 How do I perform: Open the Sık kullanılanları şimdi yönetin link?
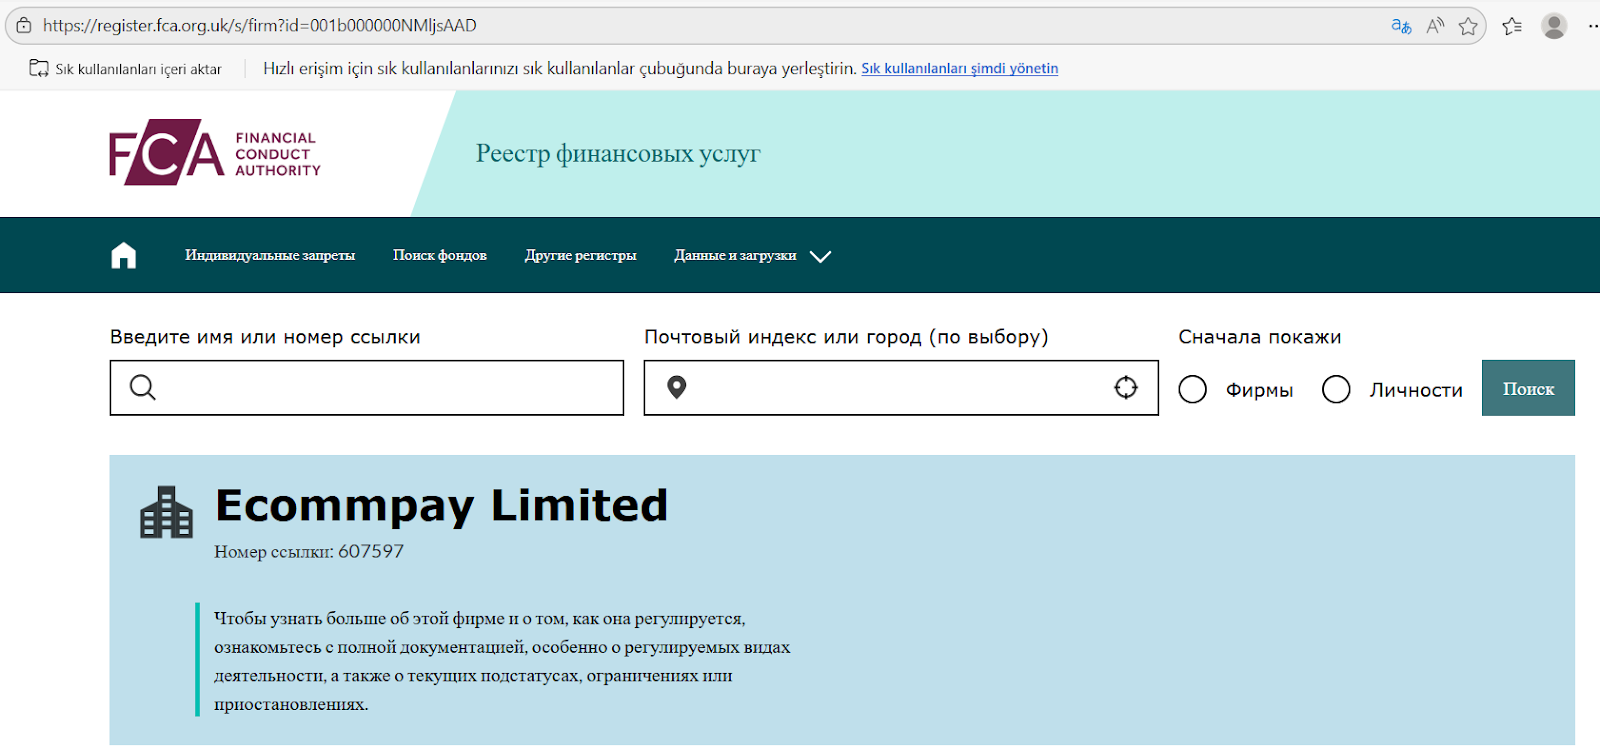coord(960,69)
